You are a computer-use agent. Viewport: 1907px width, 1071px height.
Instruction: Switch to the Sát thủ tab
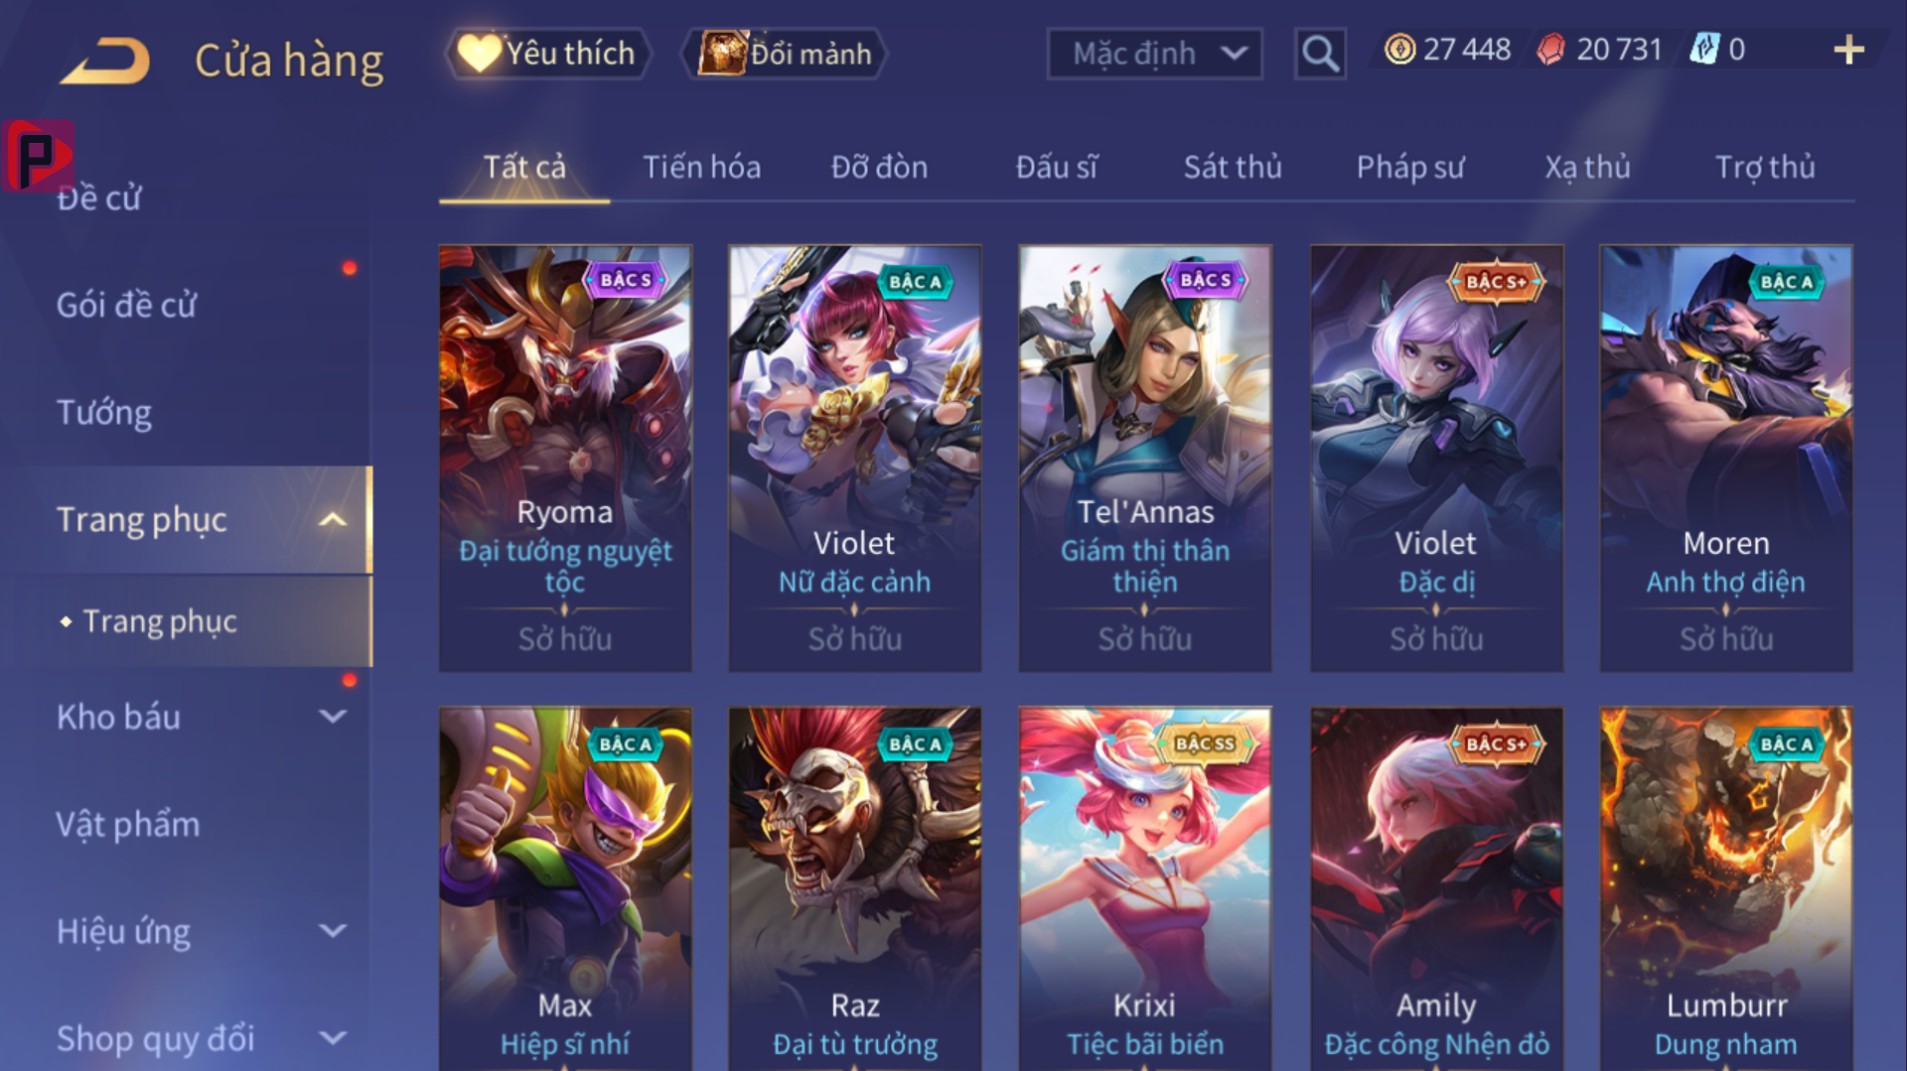(x=1232, y=167)
